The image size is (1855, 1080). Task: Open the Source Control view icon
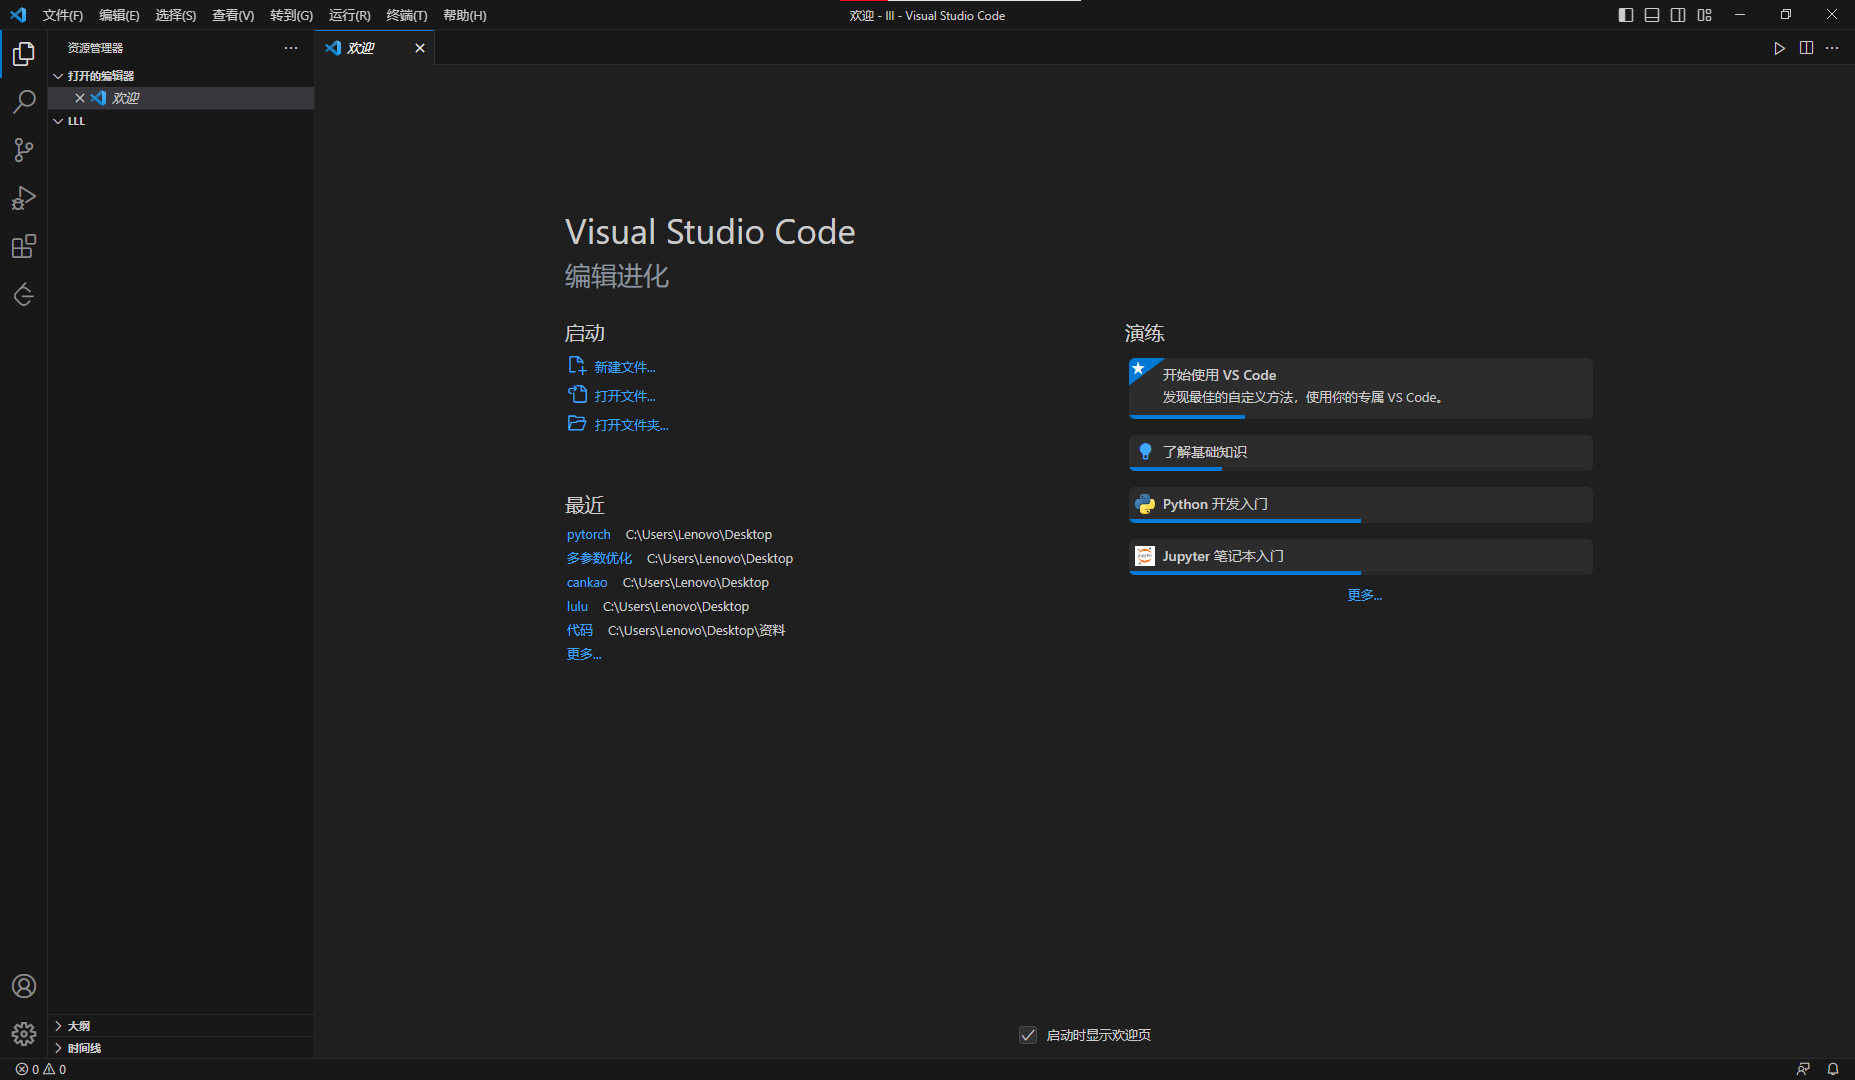coord(24,150)
